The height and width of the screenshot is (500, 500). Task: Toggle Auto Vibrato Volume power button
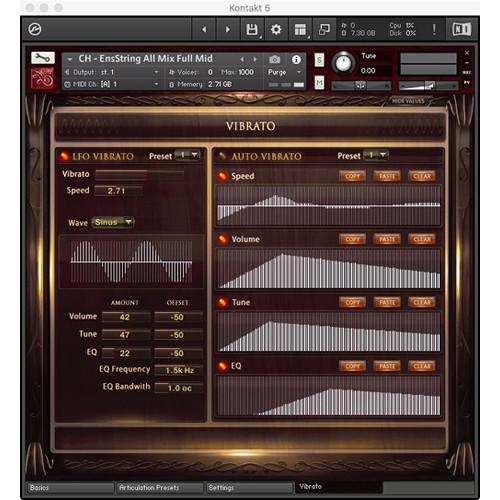(x=222, y=239)
